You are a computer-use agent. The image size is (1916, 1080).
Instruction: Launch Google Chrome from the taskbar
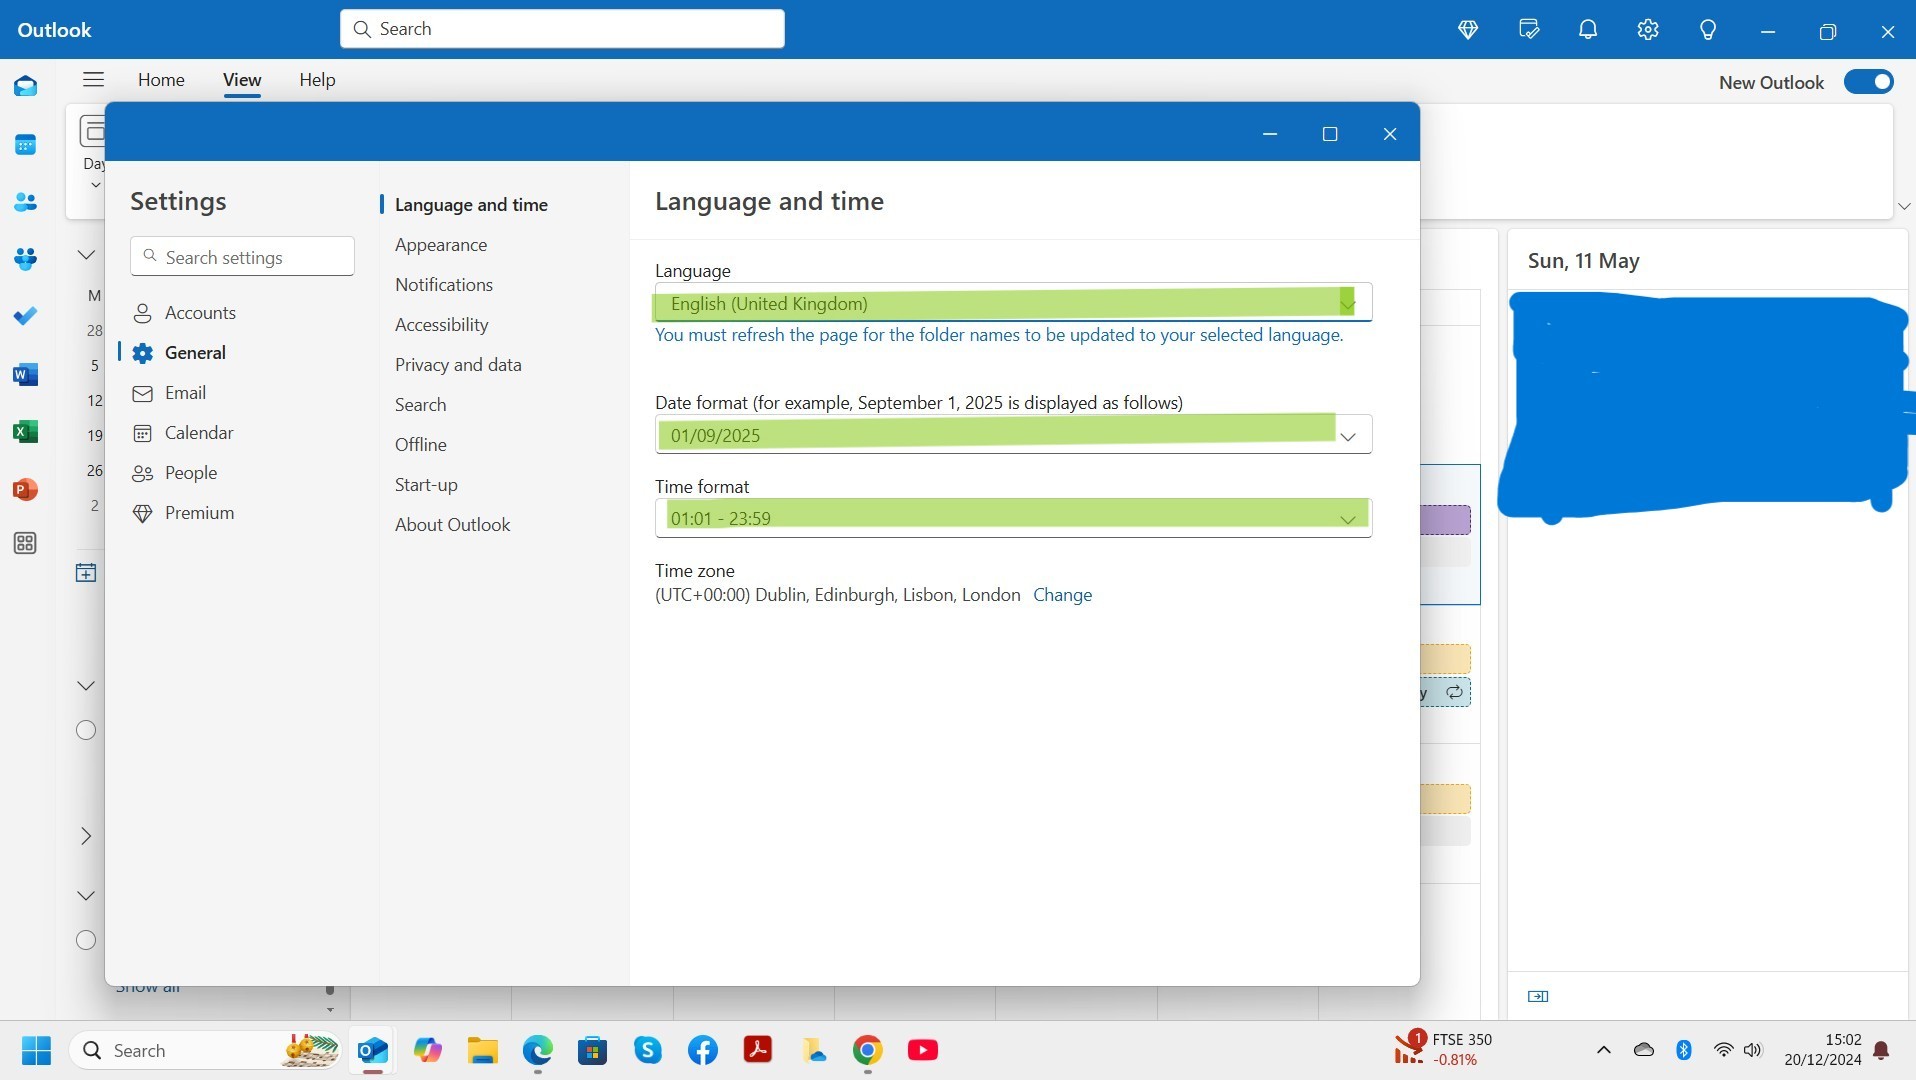(x=867, y=1050)
